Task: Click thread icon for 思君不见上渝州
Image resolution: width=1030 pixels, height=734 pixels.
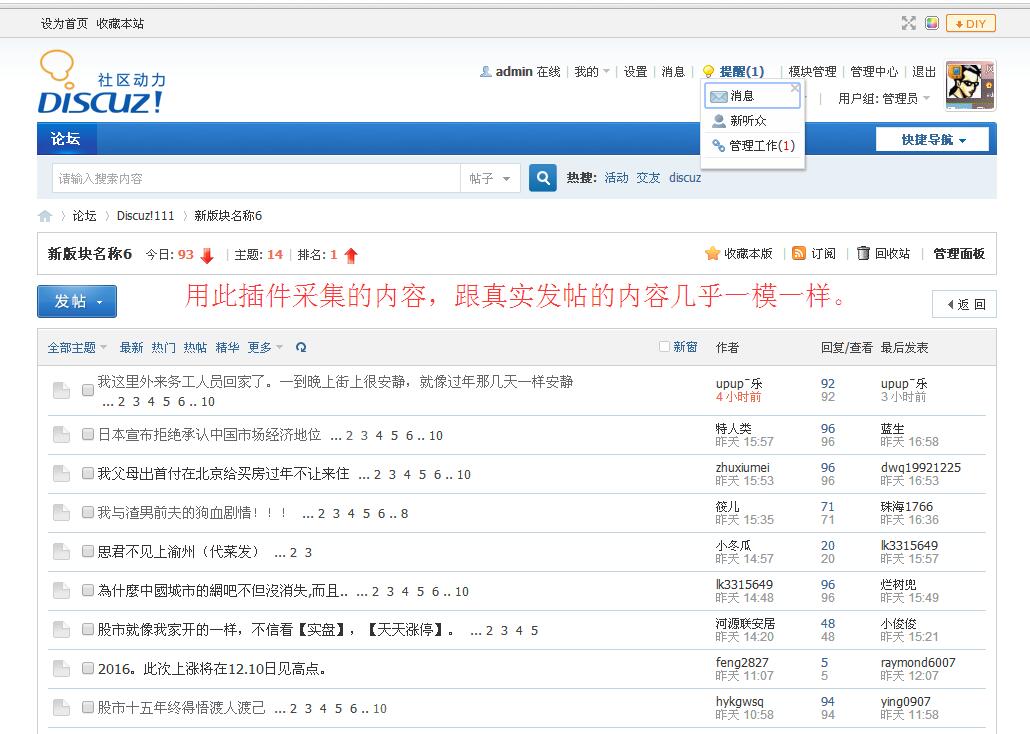Action: click(62, 552)
